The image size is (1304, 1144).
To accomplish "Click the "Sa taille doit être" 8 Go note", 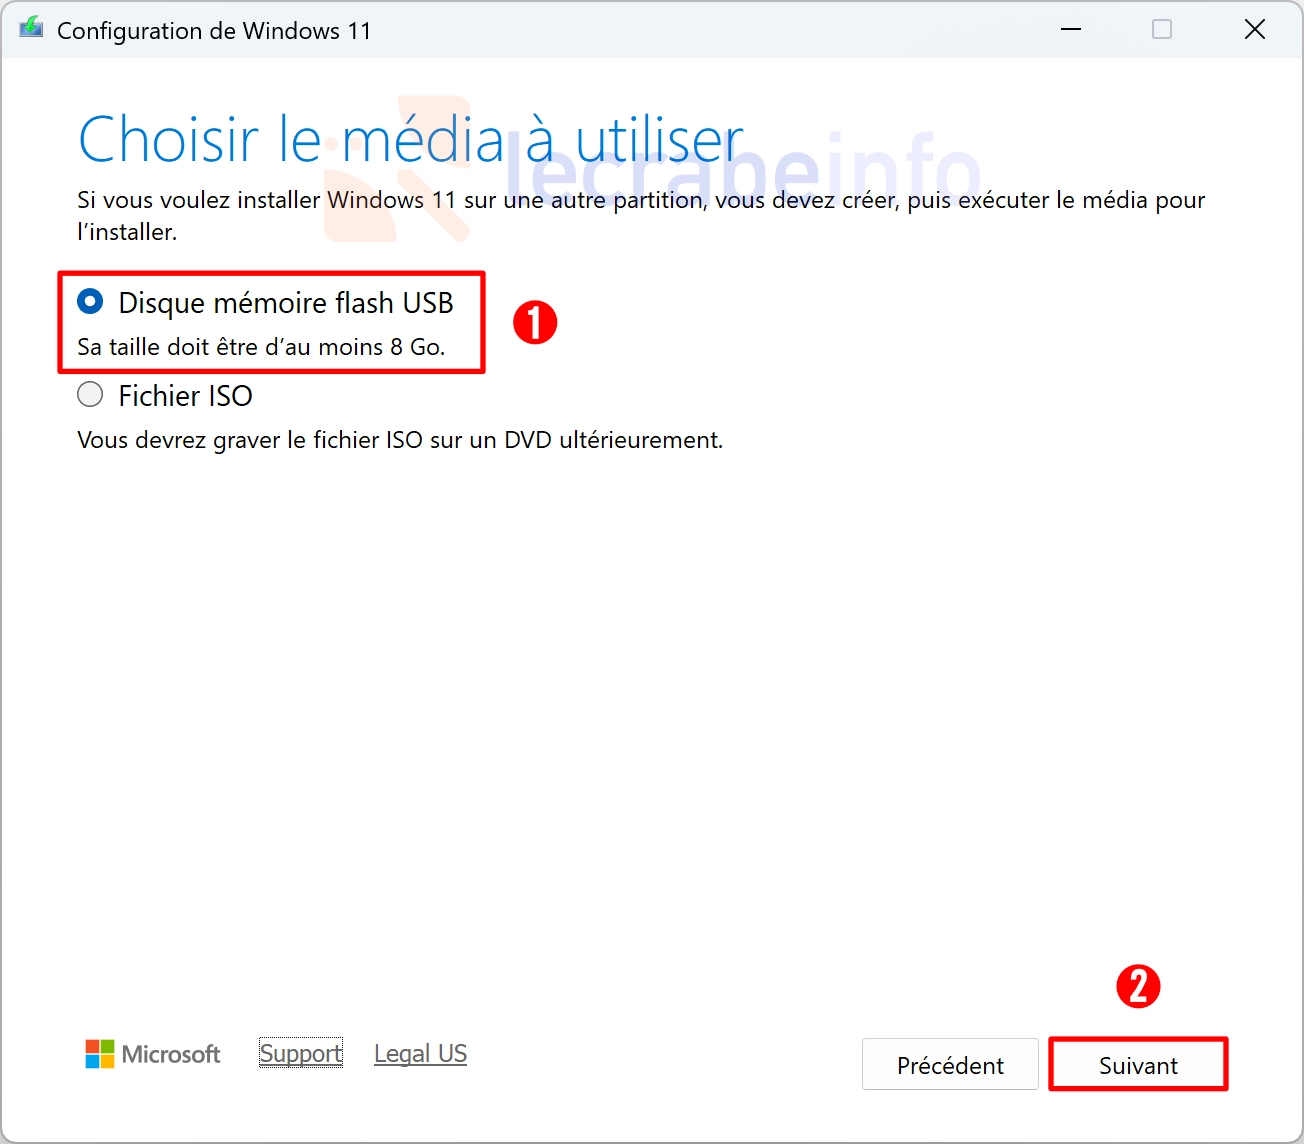I will pos(261,347).
